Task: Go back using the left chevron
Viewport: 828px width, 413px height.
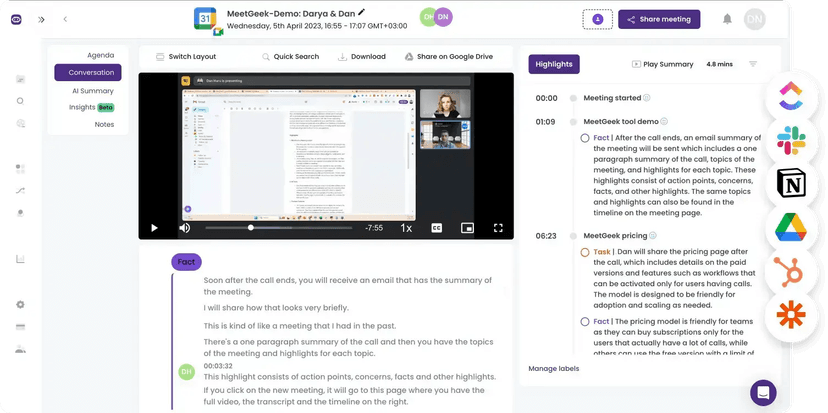Action: 65,19
